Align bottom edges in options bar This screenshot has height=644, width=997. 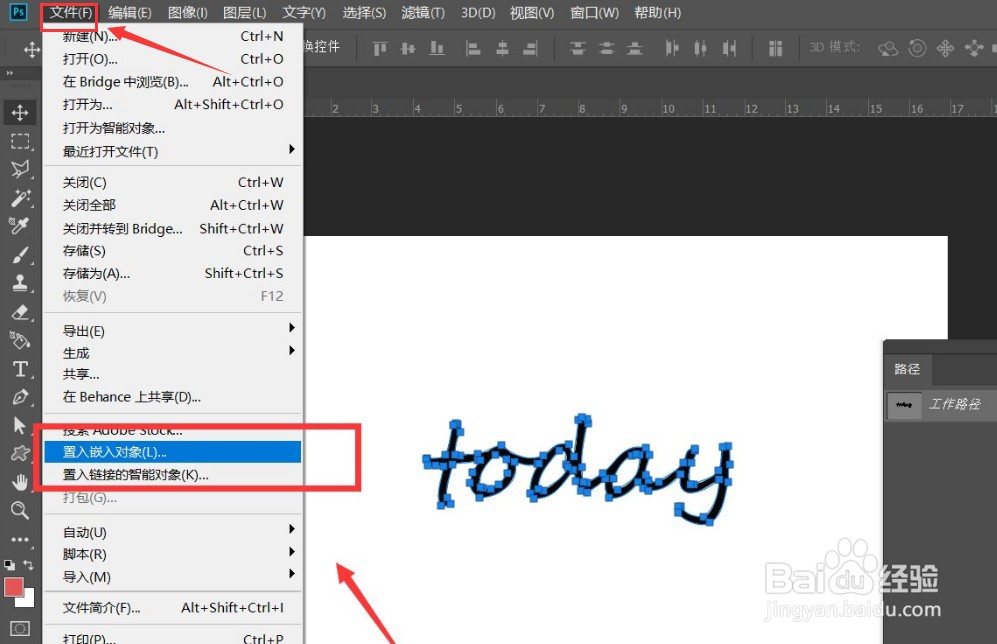pos(437,48)
